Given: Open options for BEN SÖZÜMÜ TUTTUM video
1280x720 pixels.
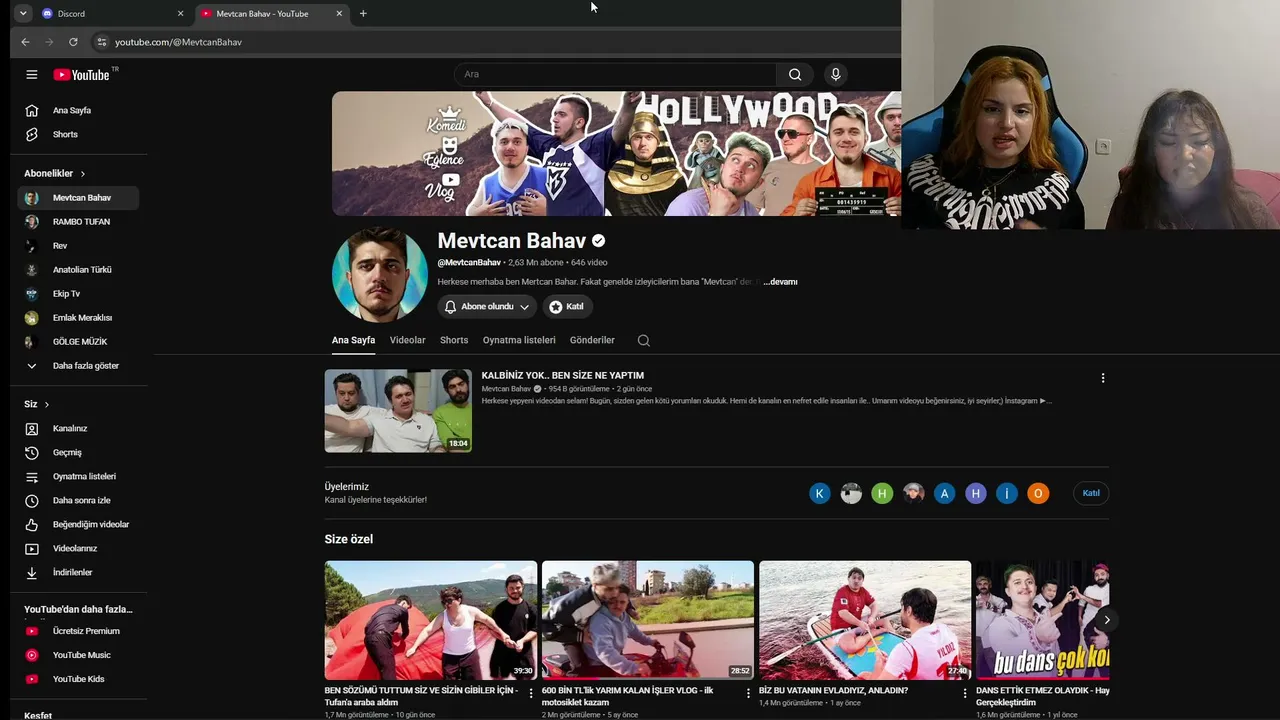Looking at the screenshot, I should click(531, 693).
